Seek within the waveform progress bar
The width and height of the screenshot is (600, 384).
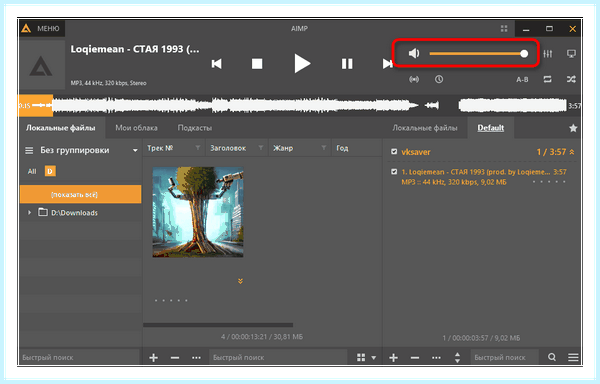(x=300, y=106)
